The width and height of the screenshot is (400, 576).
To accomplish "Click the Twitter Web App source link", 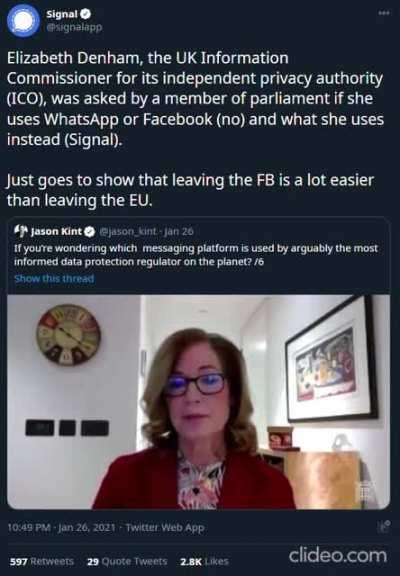I will tap(165, 528).
